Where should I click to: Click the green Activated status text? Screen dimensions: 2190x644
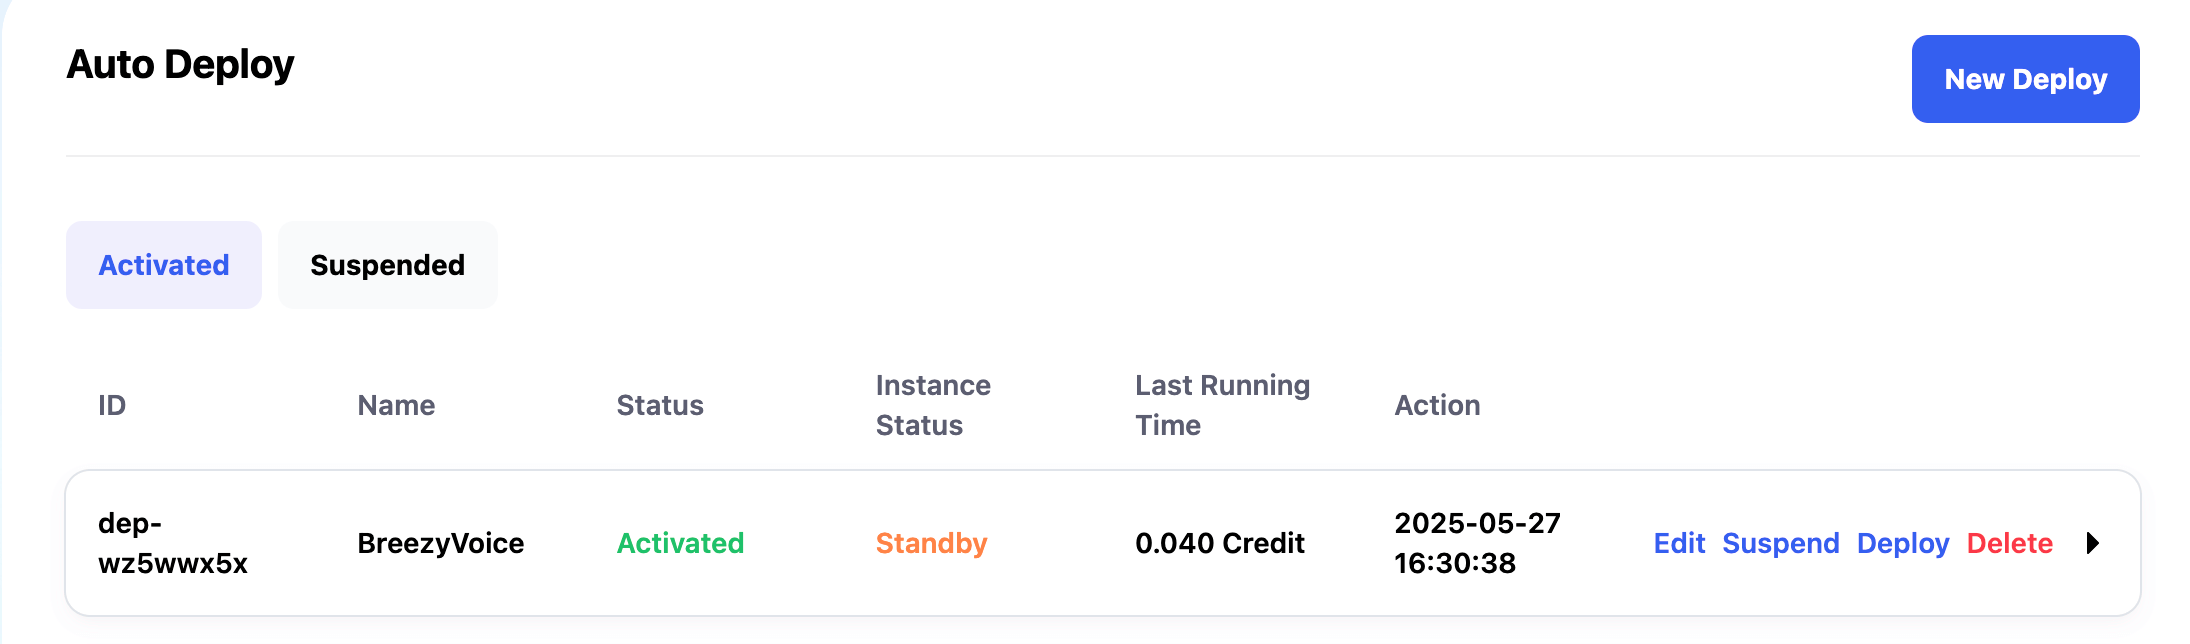[x=680, y=543]
